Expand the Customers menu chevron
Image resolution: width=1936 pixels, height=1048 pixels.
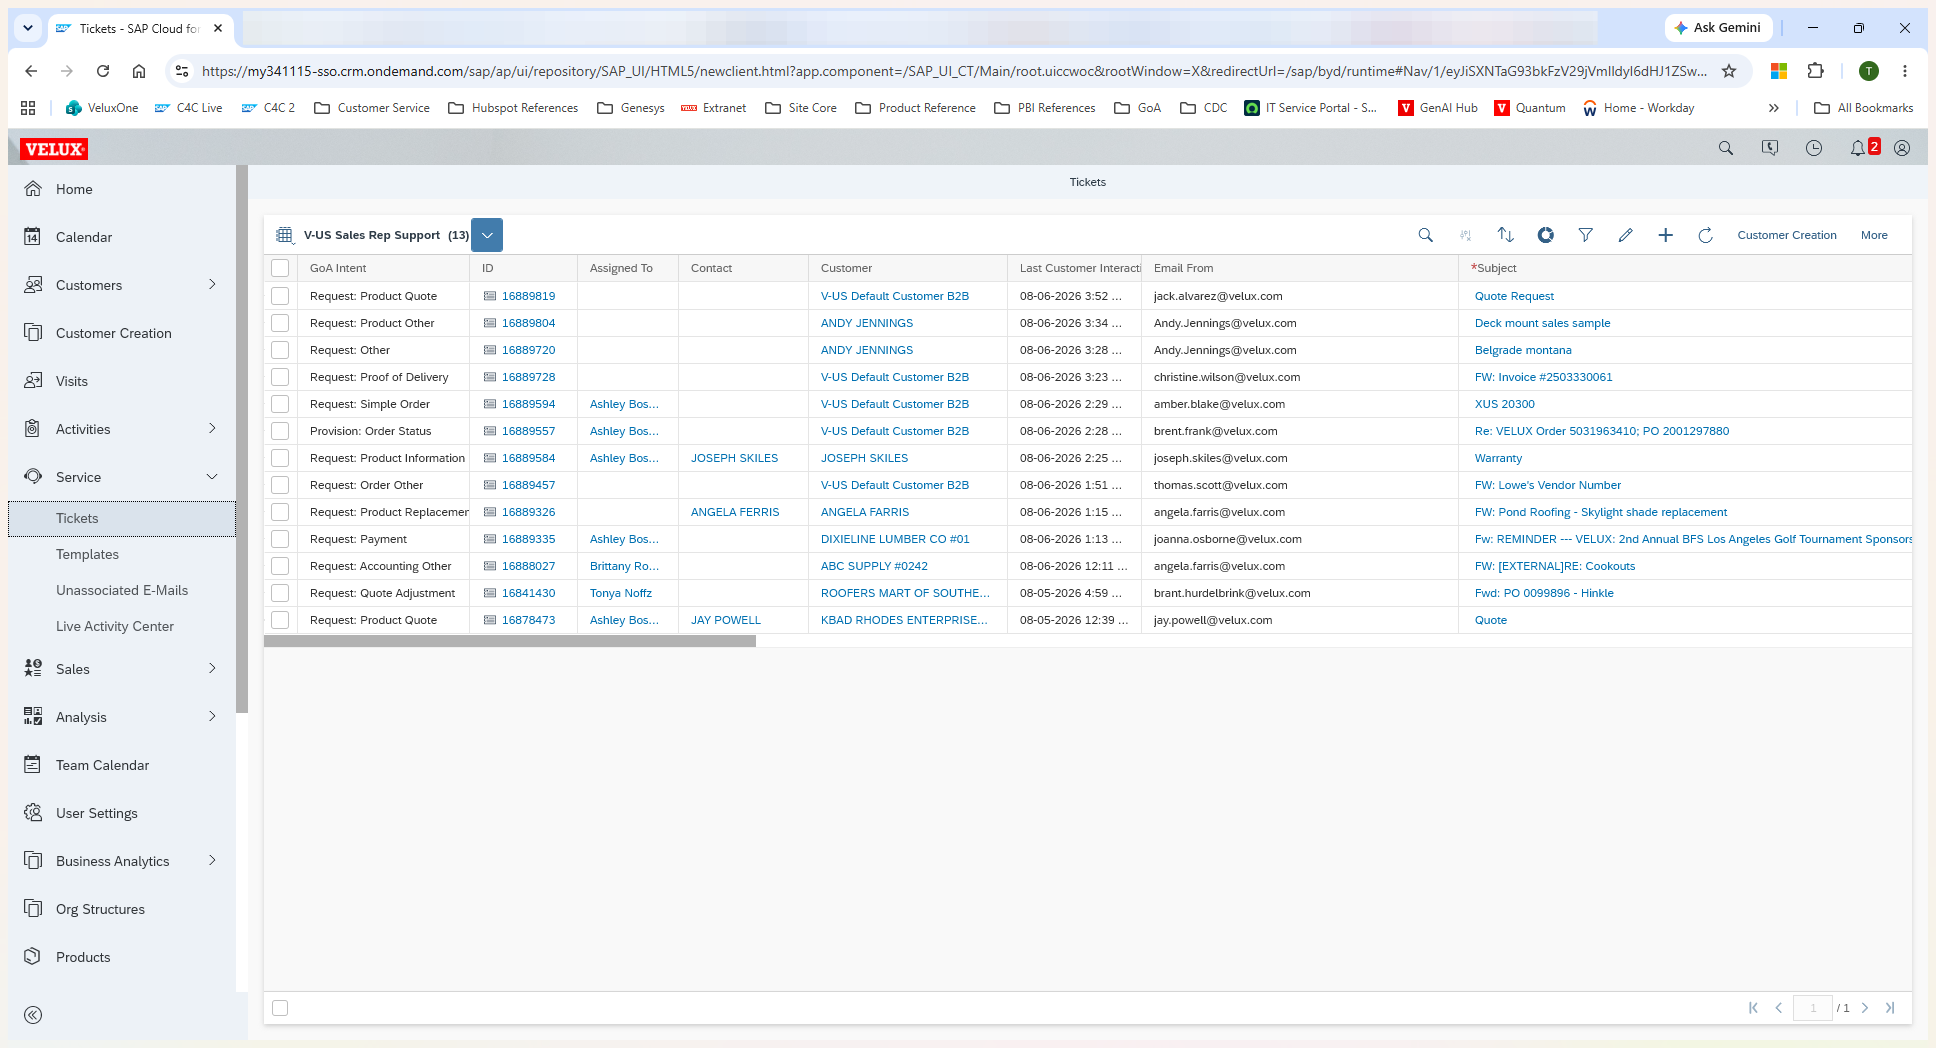pyautogui.click(x=212, y=285)
